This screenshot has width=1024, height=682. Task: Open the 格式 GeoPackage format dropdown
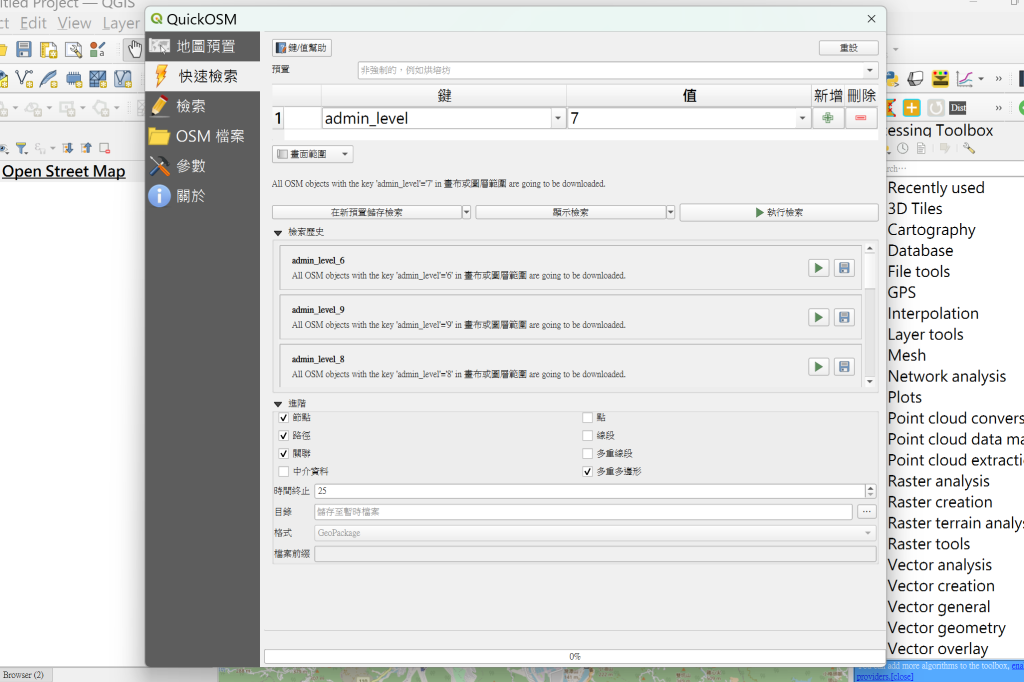pos(595,533)
